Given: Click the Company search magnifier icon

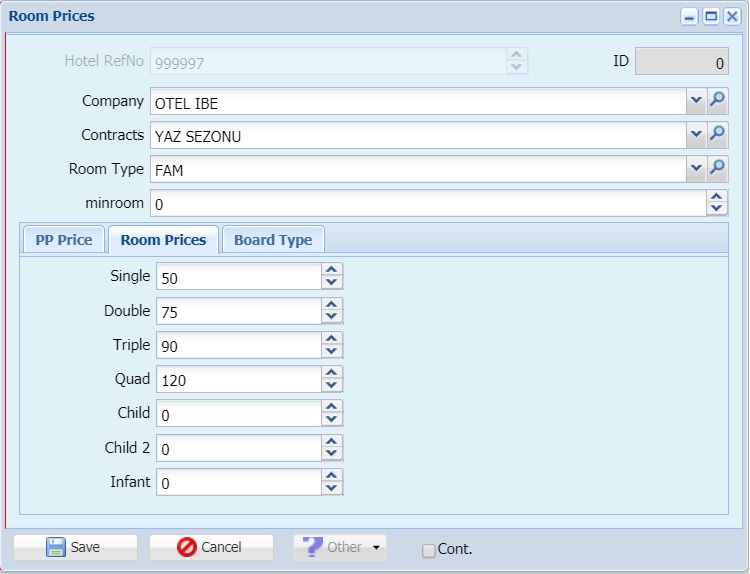Looking at the screenshot, I should pyautogui.click(x=717, y=100).
